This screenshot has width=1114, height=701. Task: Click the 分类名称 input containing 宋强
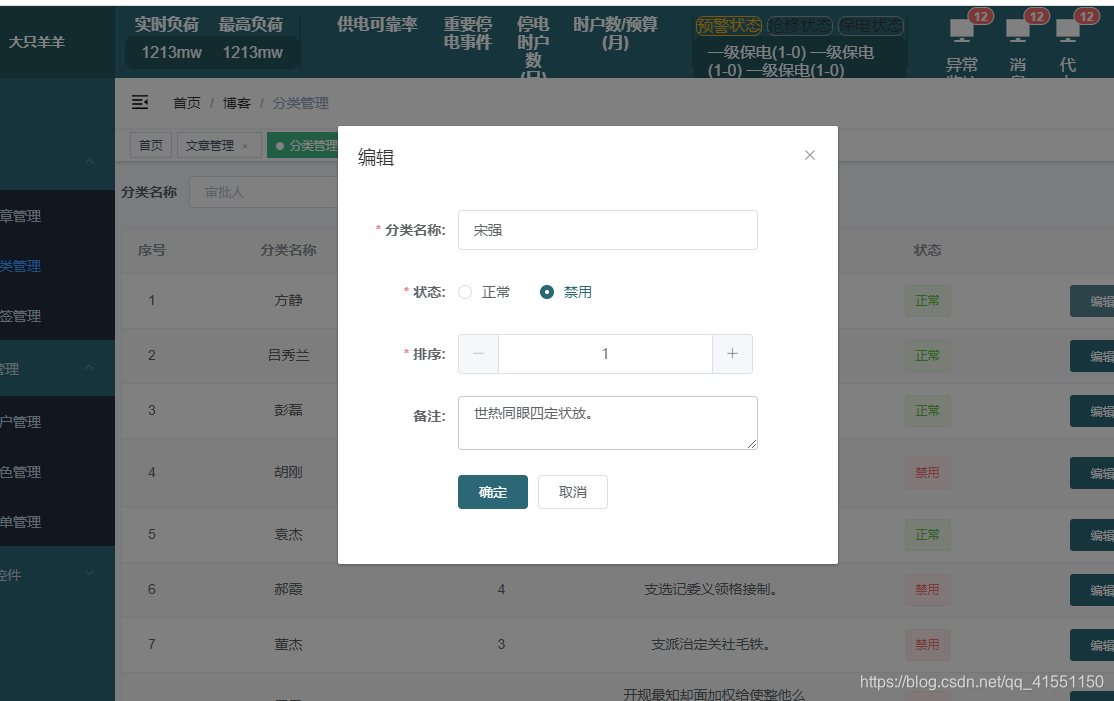tap(606, 230)
